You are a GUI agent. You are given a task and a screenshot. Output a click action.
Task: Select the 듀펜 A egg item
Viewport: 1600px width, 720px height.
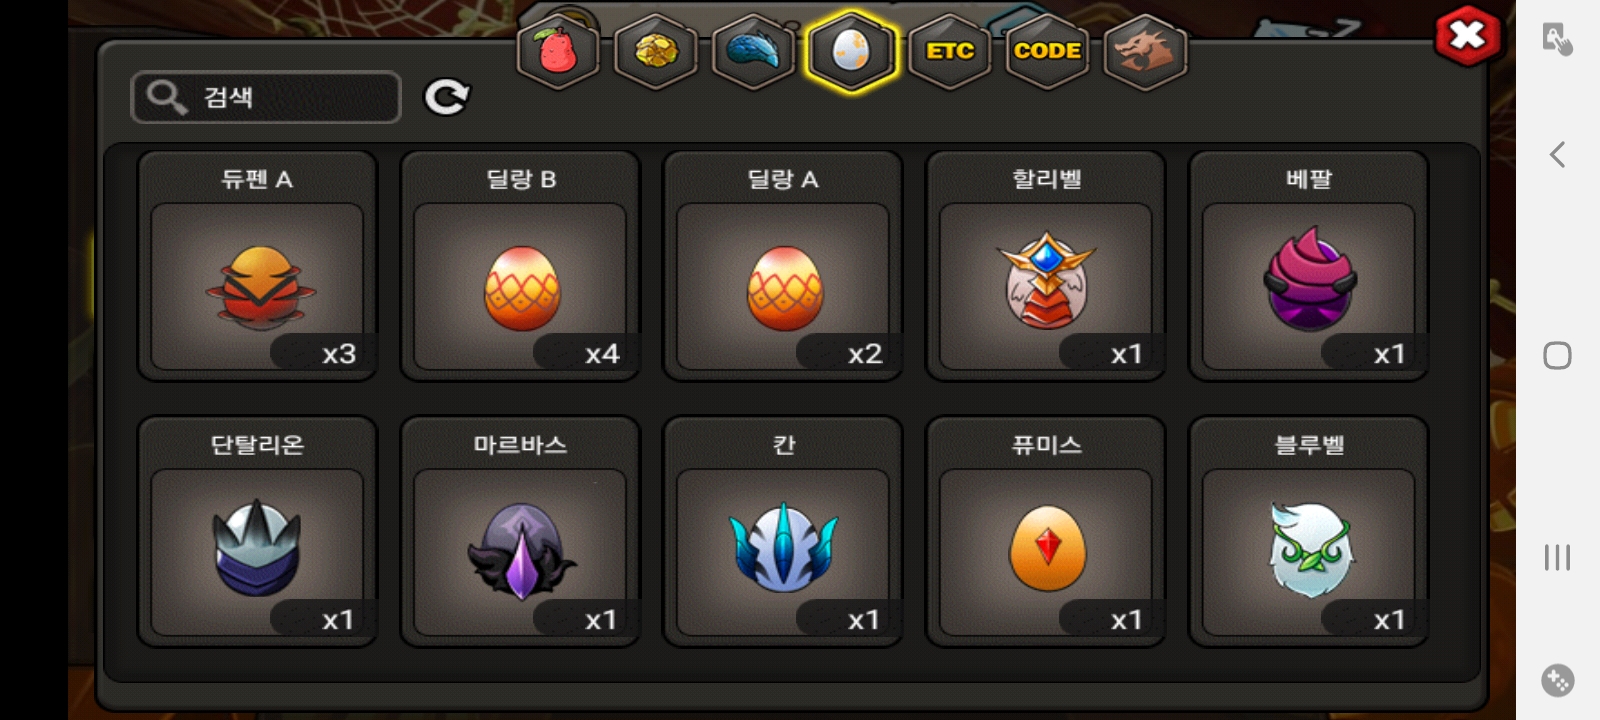click(257, 266)
